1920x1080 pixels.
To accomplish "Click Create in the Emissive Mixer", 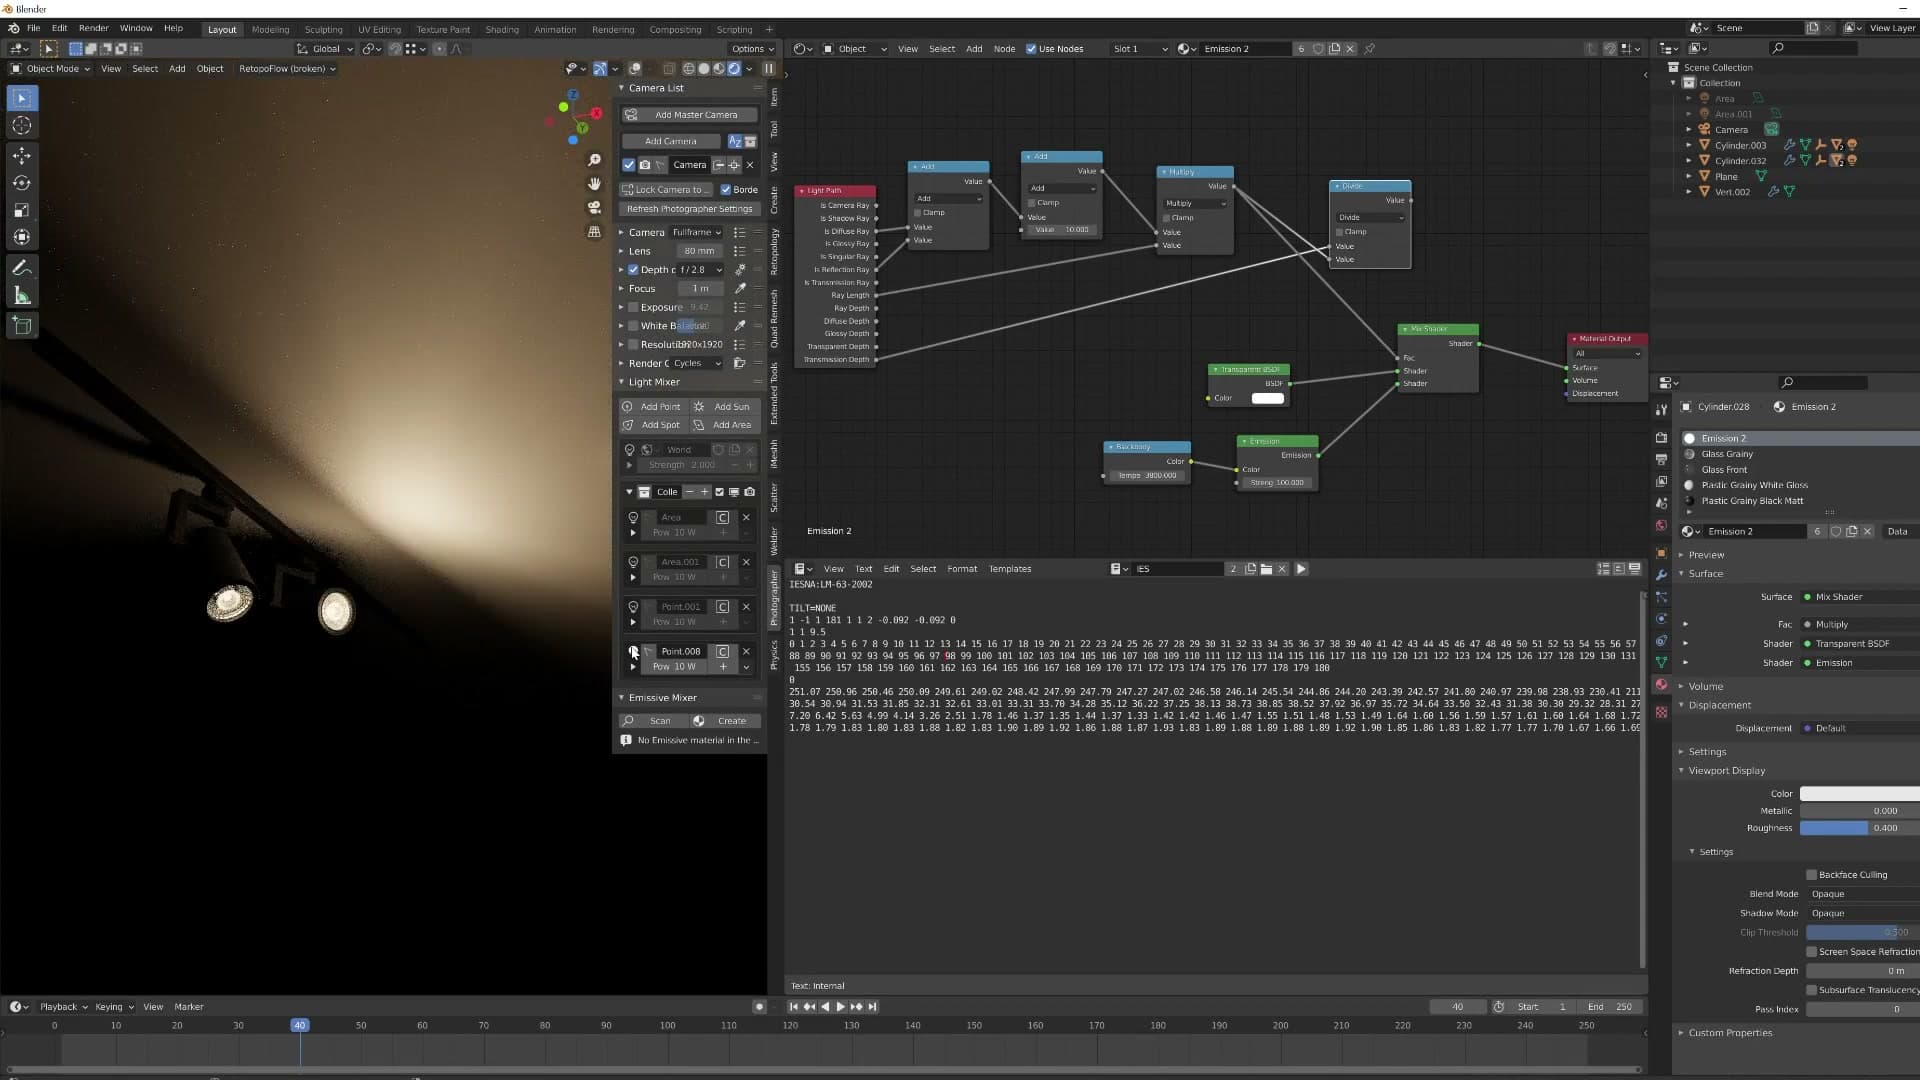I will click(725, 721).
